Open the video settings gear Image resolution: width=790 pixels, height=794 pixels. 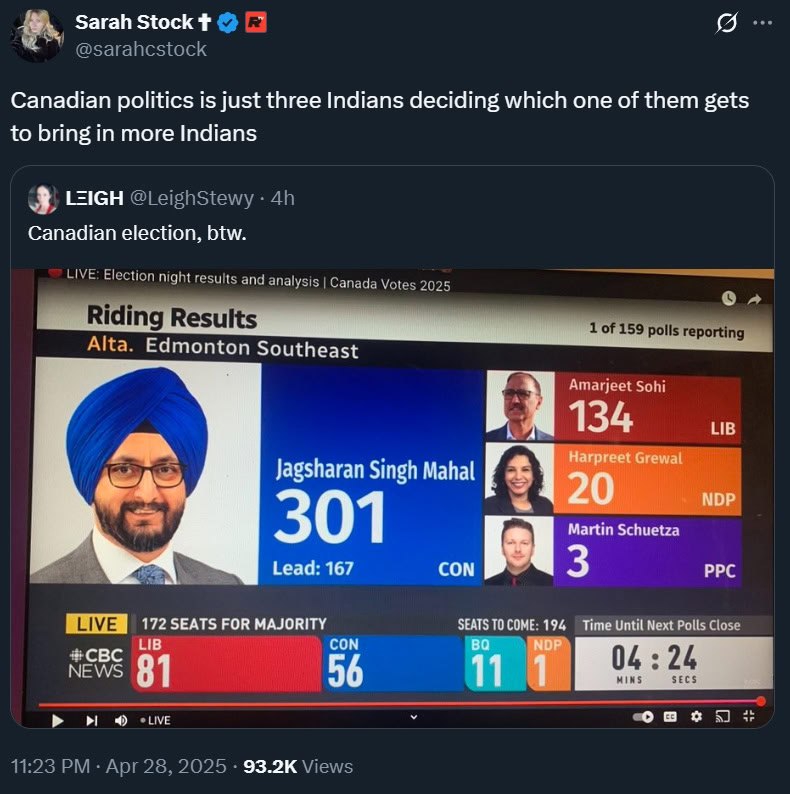[697, 717]
